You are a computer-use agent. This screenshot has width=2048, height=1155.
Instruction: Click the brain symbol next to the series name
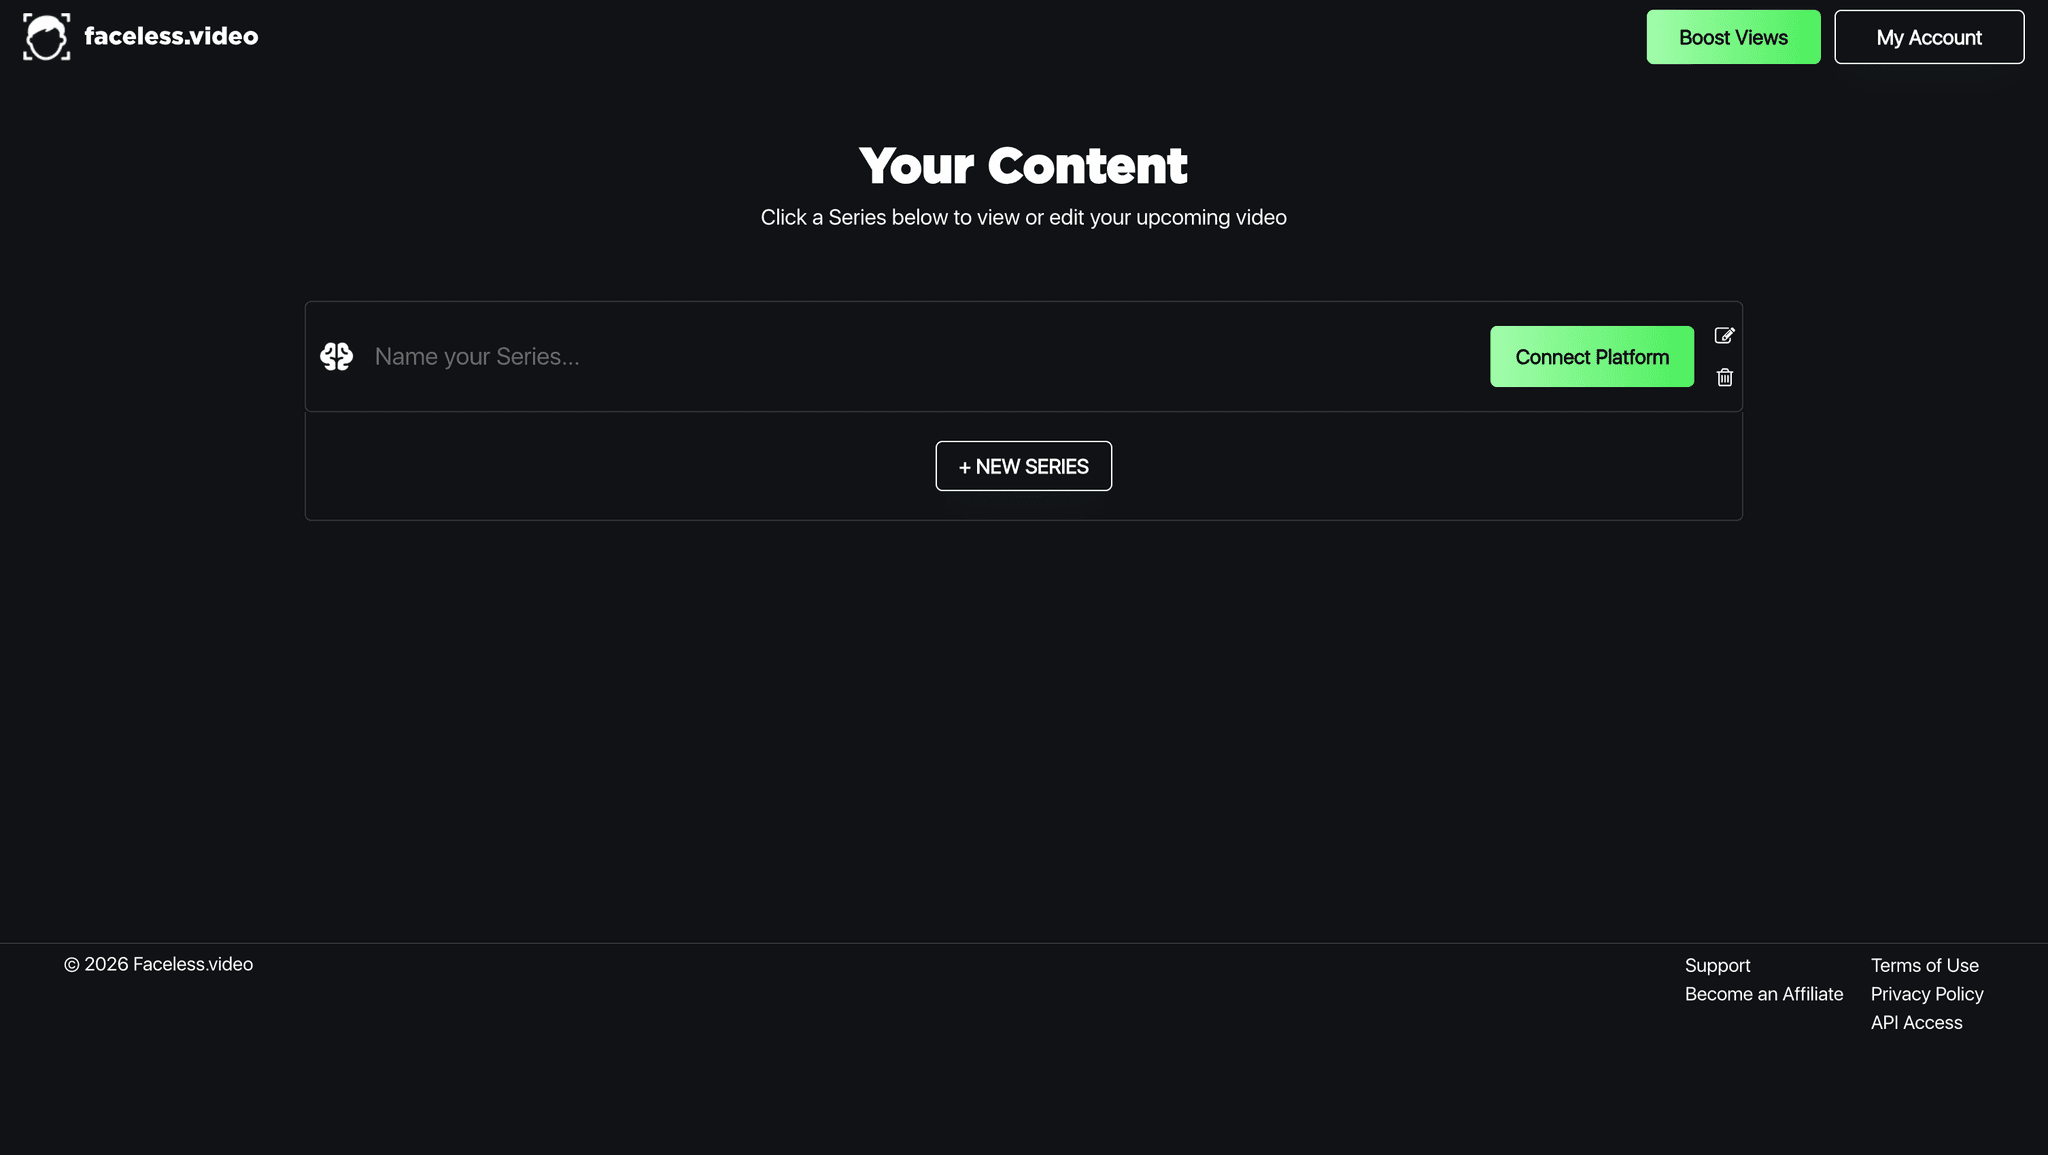click(336, 356)
